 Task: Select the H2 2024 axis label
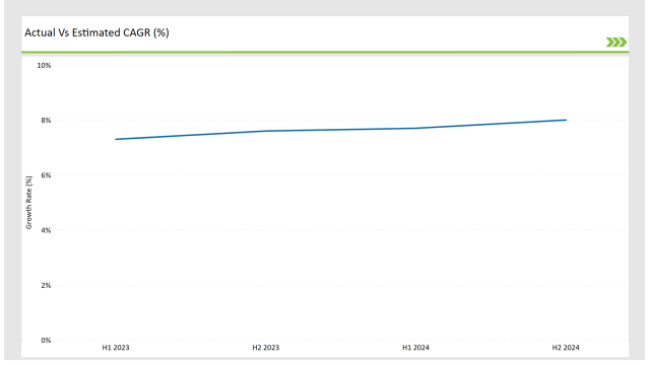pos(566,348)
